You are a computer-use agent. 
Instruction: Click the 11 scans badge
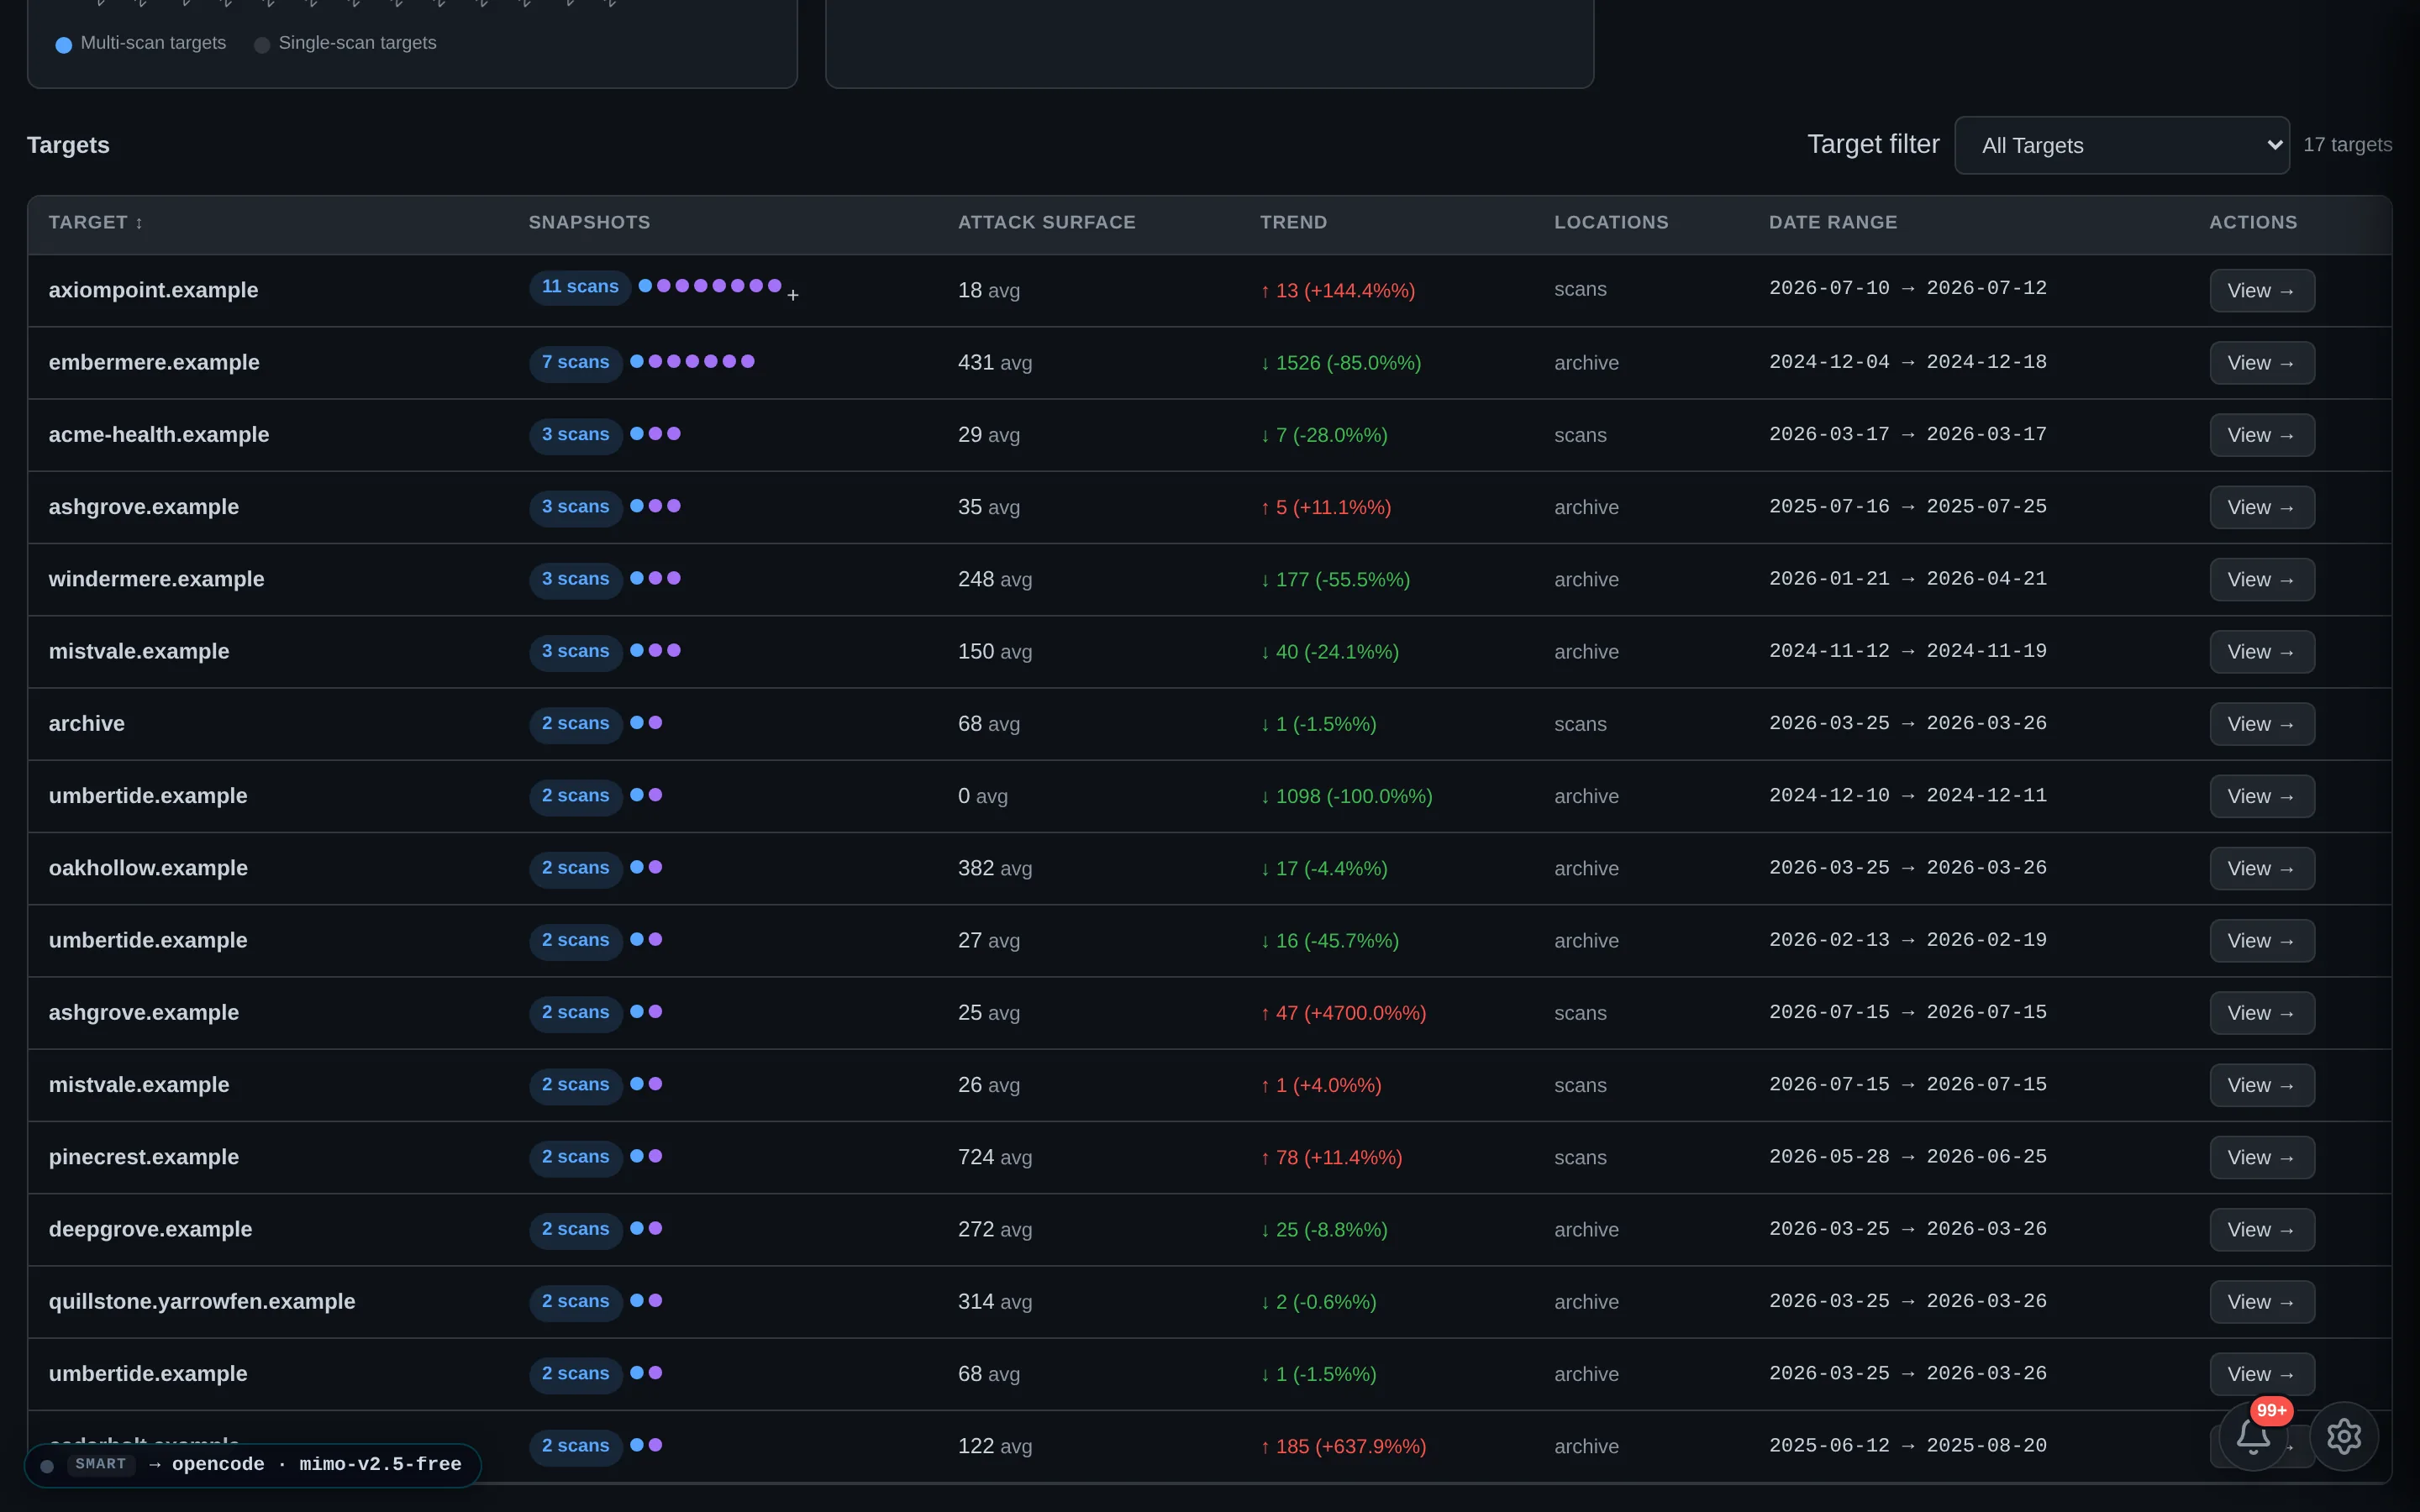click(580, 287)
